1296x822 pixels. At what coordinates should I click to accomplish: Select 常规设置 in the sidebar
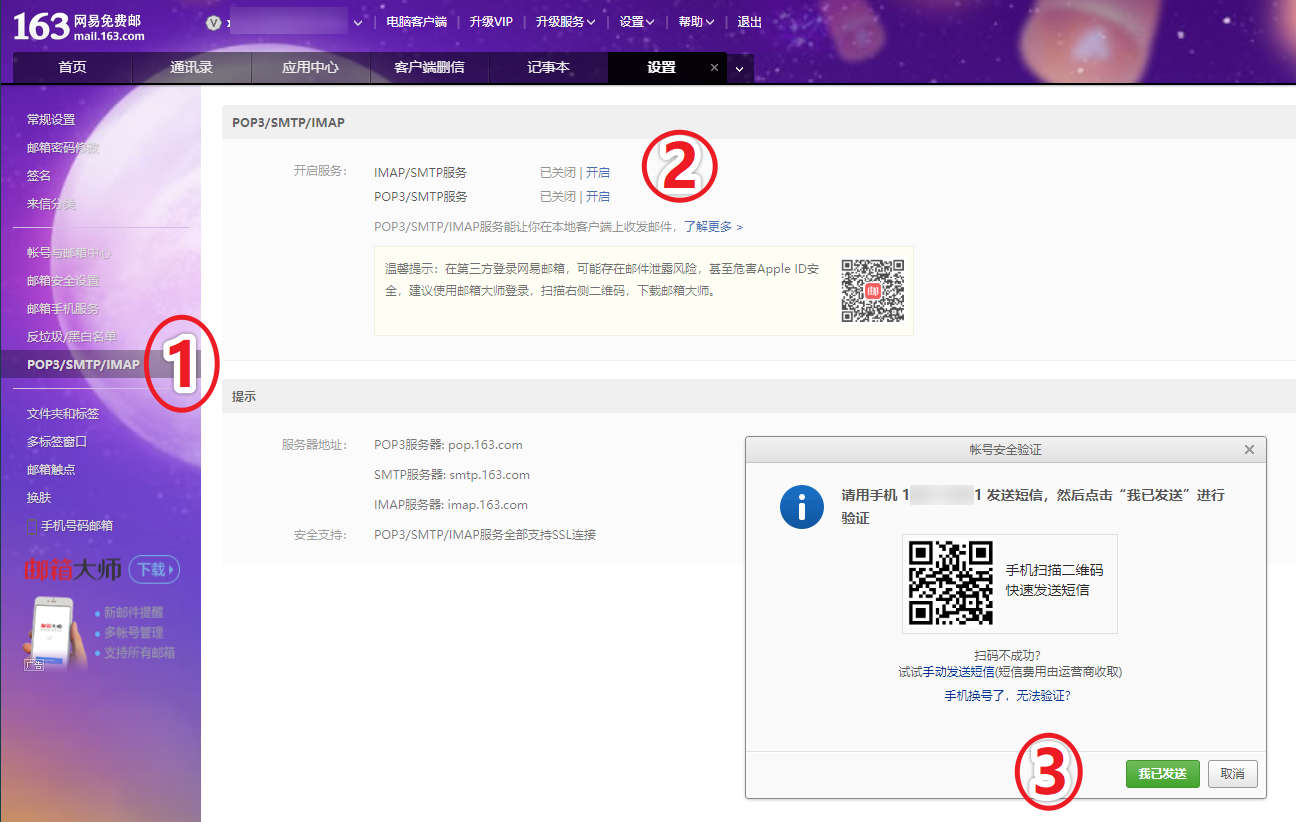pos(51,119)
